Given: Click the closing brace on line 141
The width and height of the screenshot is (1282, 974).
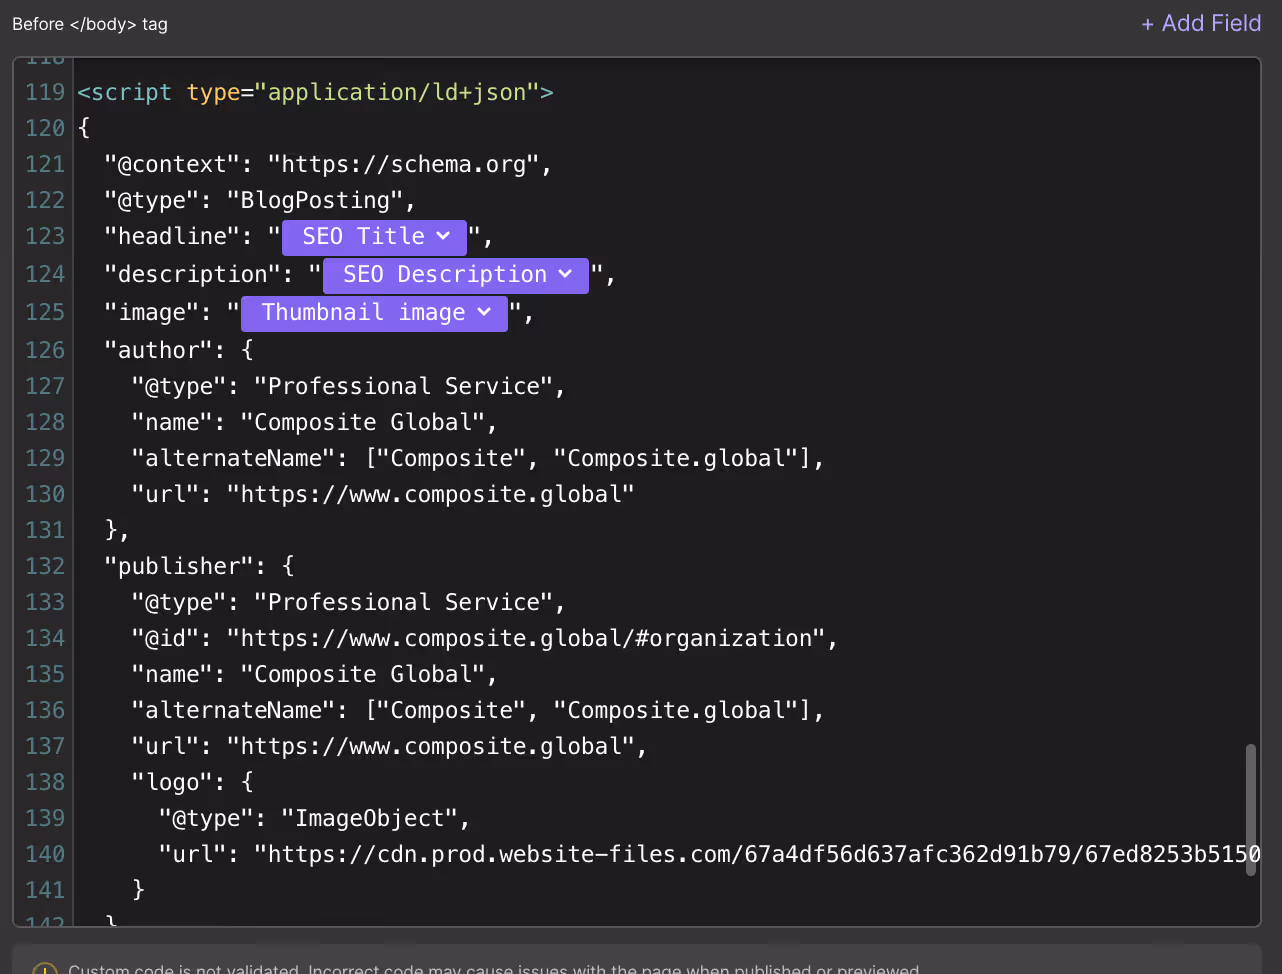Looking at the screenshot, I should 138,890.
